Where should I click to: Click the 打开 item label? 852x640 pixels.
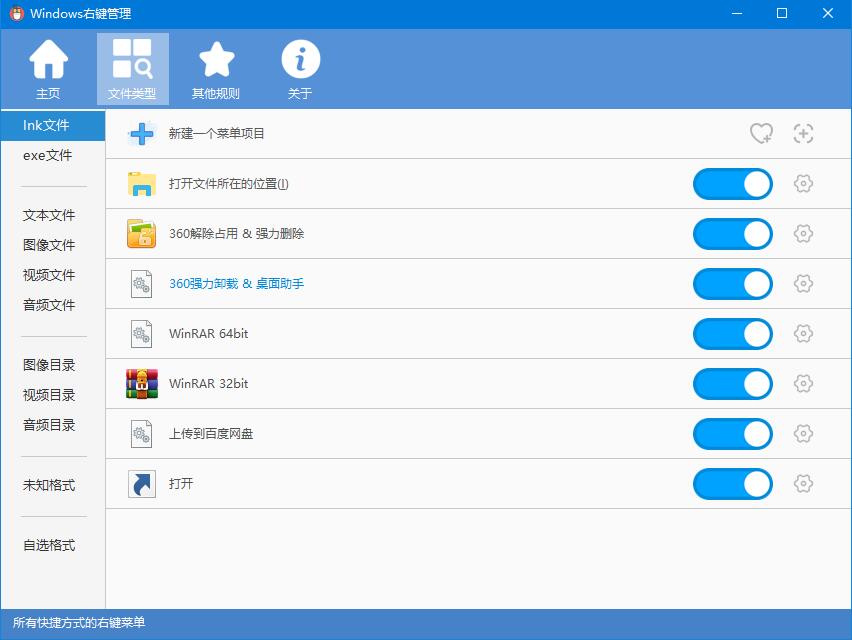181,484
